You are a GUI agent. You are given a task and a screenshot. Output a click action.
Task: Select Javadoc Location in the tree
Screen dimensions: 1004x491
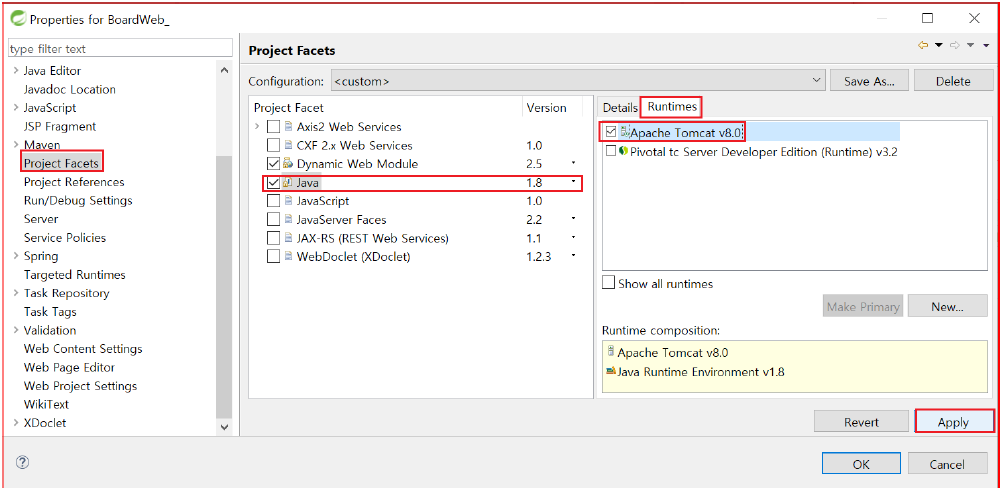[x=69, y=89]
